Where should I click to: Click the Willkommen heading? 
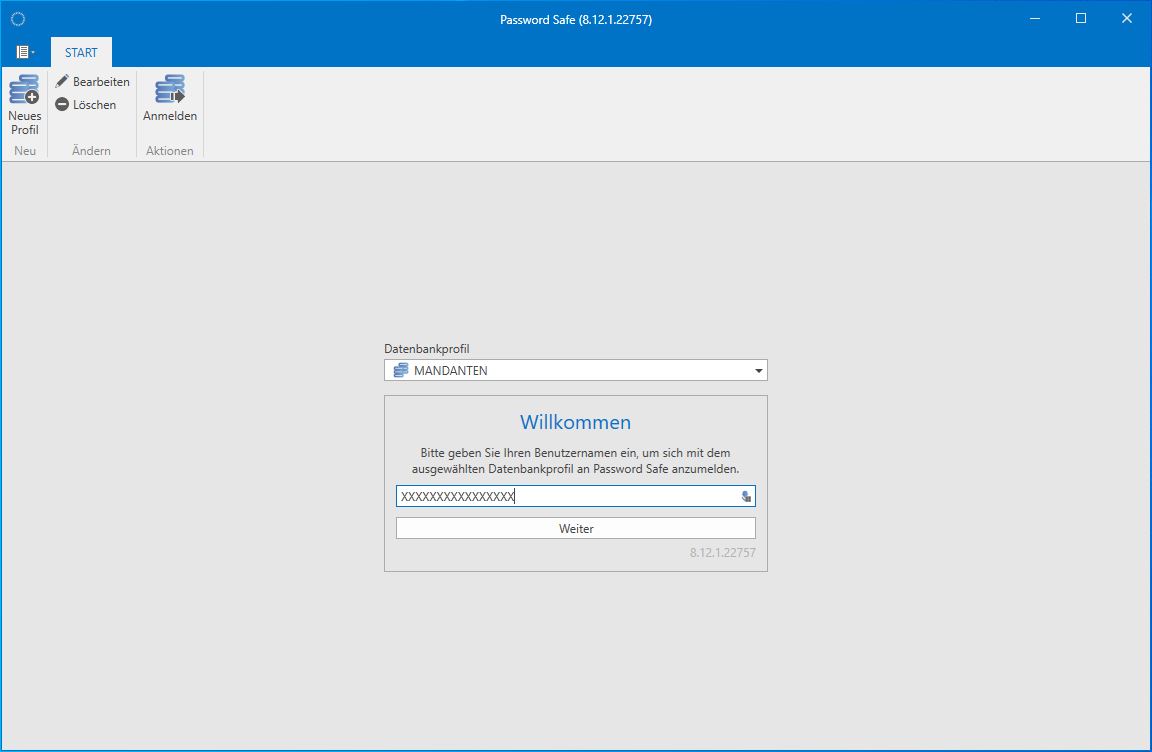coord(575,422)
